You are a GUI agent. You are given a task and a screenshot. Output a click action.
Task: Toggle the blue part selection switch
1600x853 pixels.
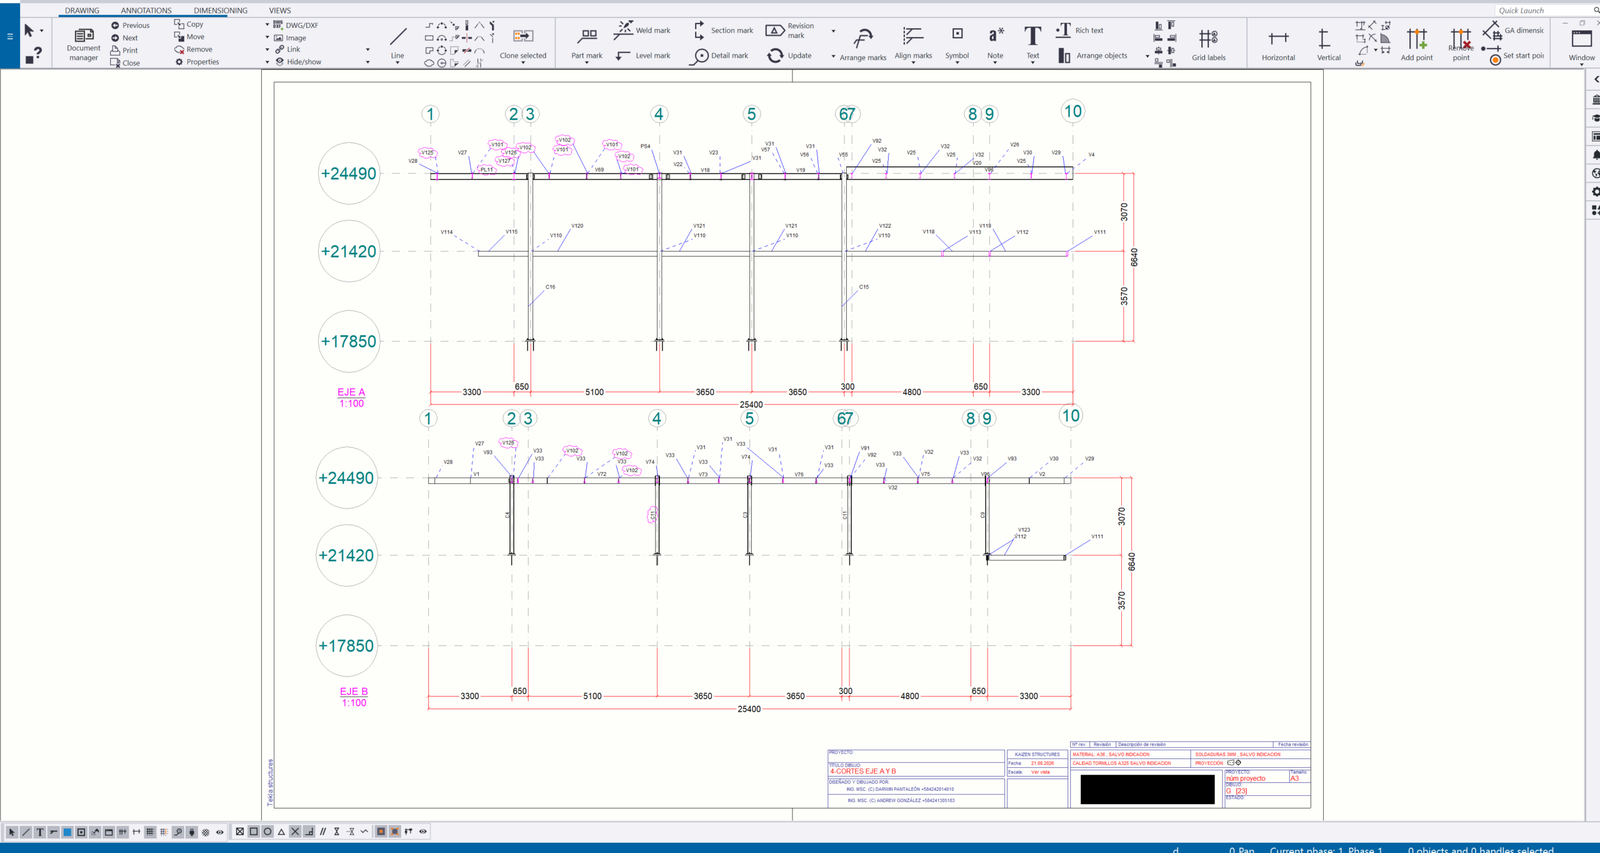click(67, 832)
